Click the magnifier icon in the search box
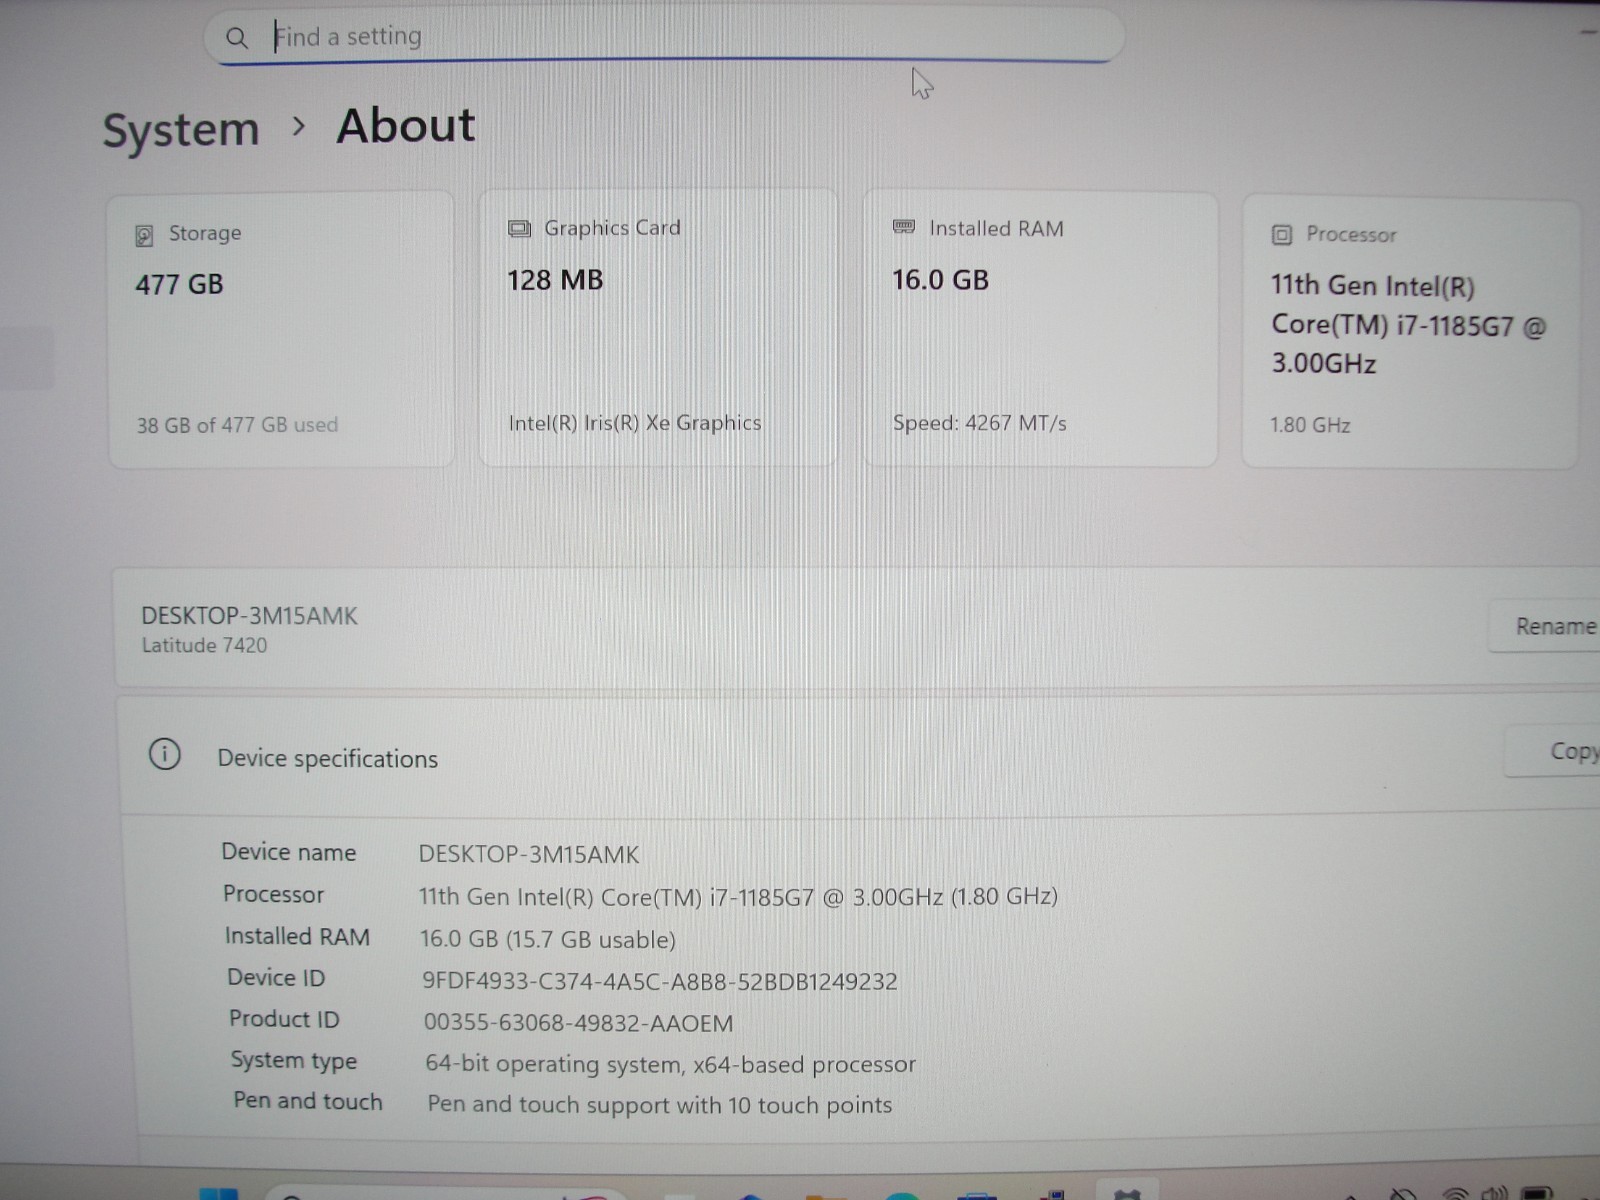 pos(236,38)
